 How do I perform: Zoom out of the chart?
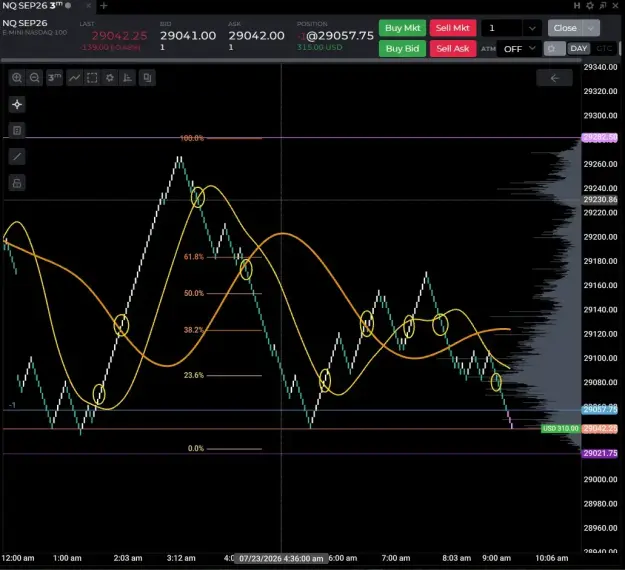tap(35, 78)
